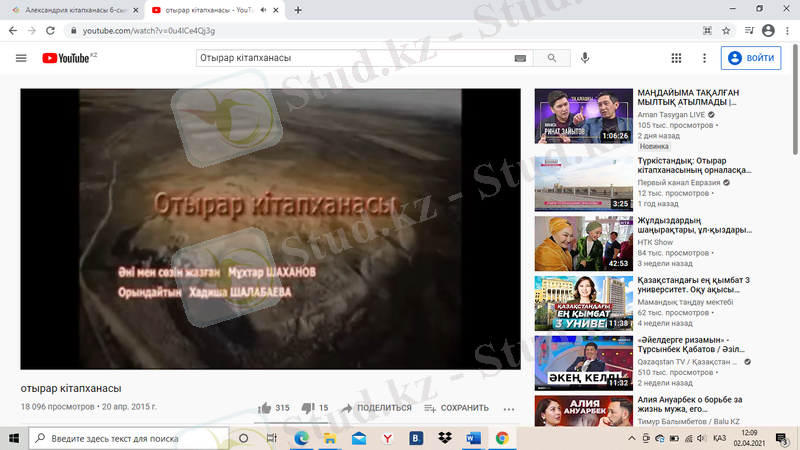Click the ВОЙТИ sign-in button
This screenshot has width=800, height=450.
coord(751,58)
